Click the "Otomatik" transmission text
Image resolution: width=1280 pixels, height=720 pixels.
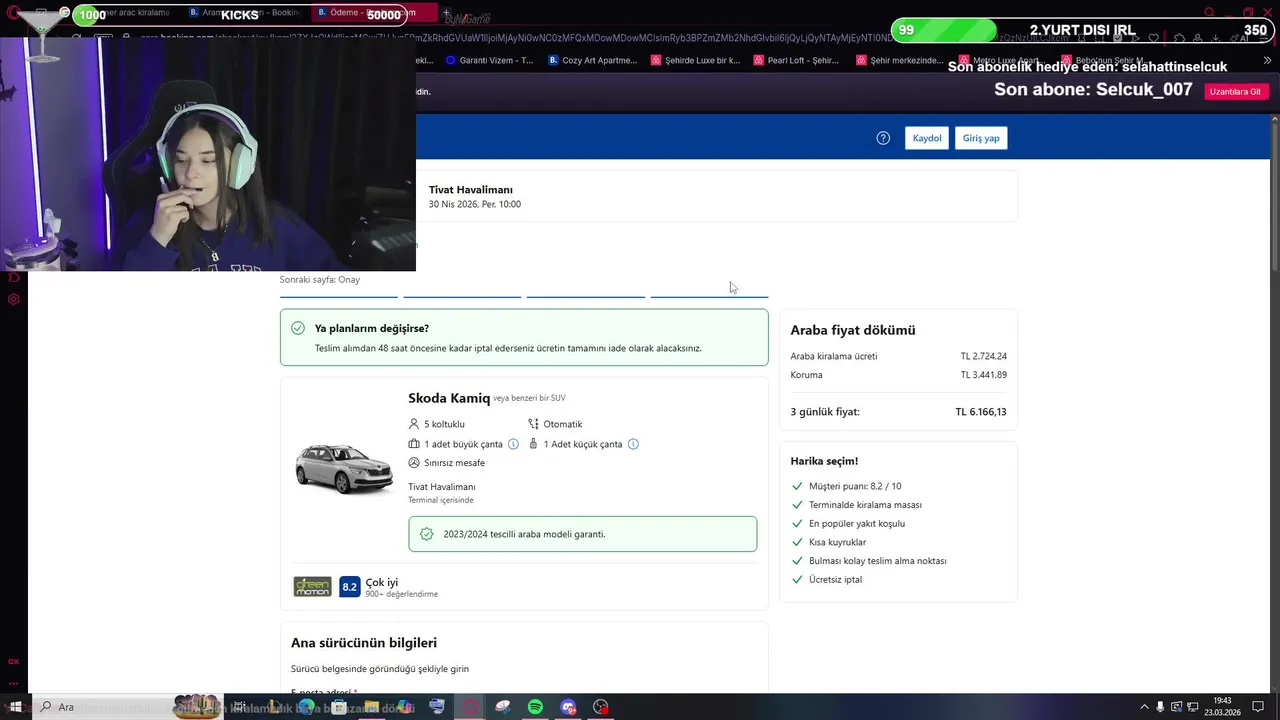point(563,424)
